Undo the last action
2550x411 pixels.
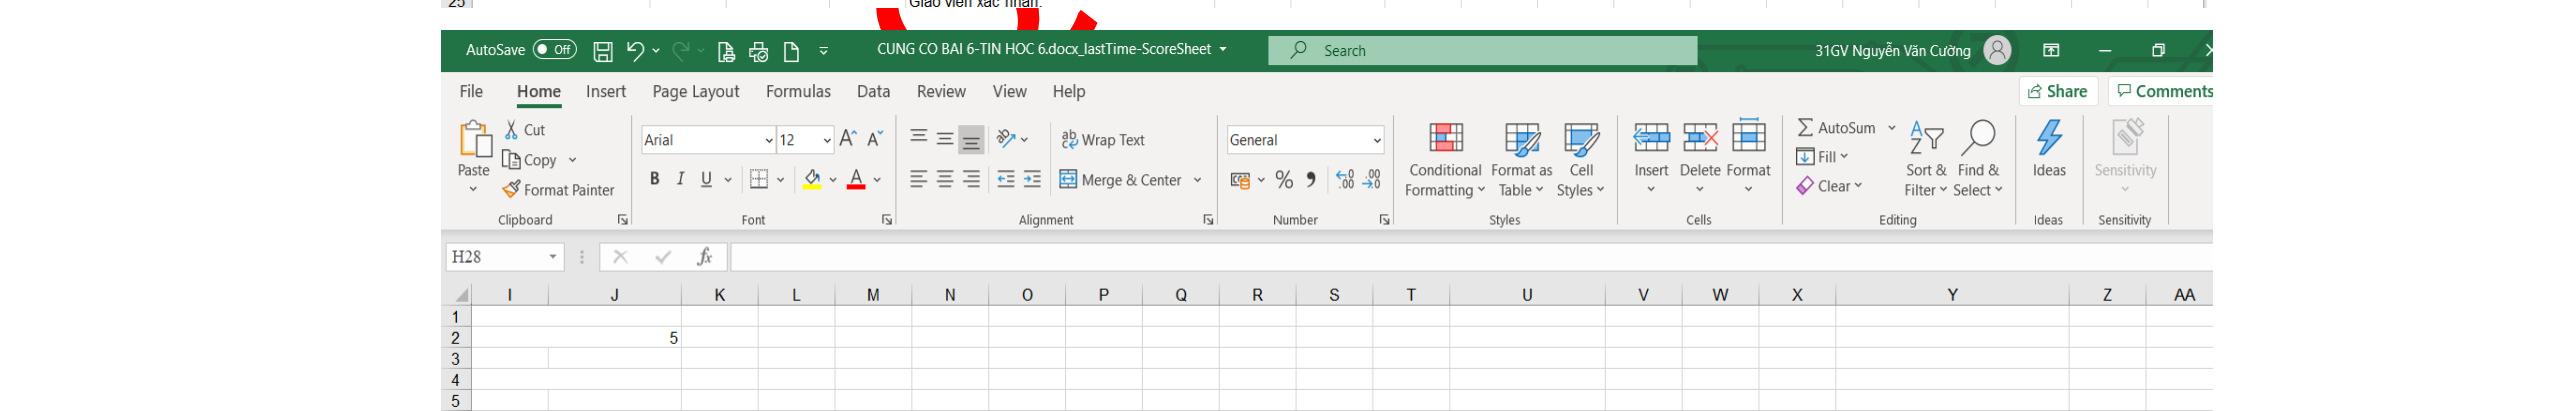(x=636, y=50)
